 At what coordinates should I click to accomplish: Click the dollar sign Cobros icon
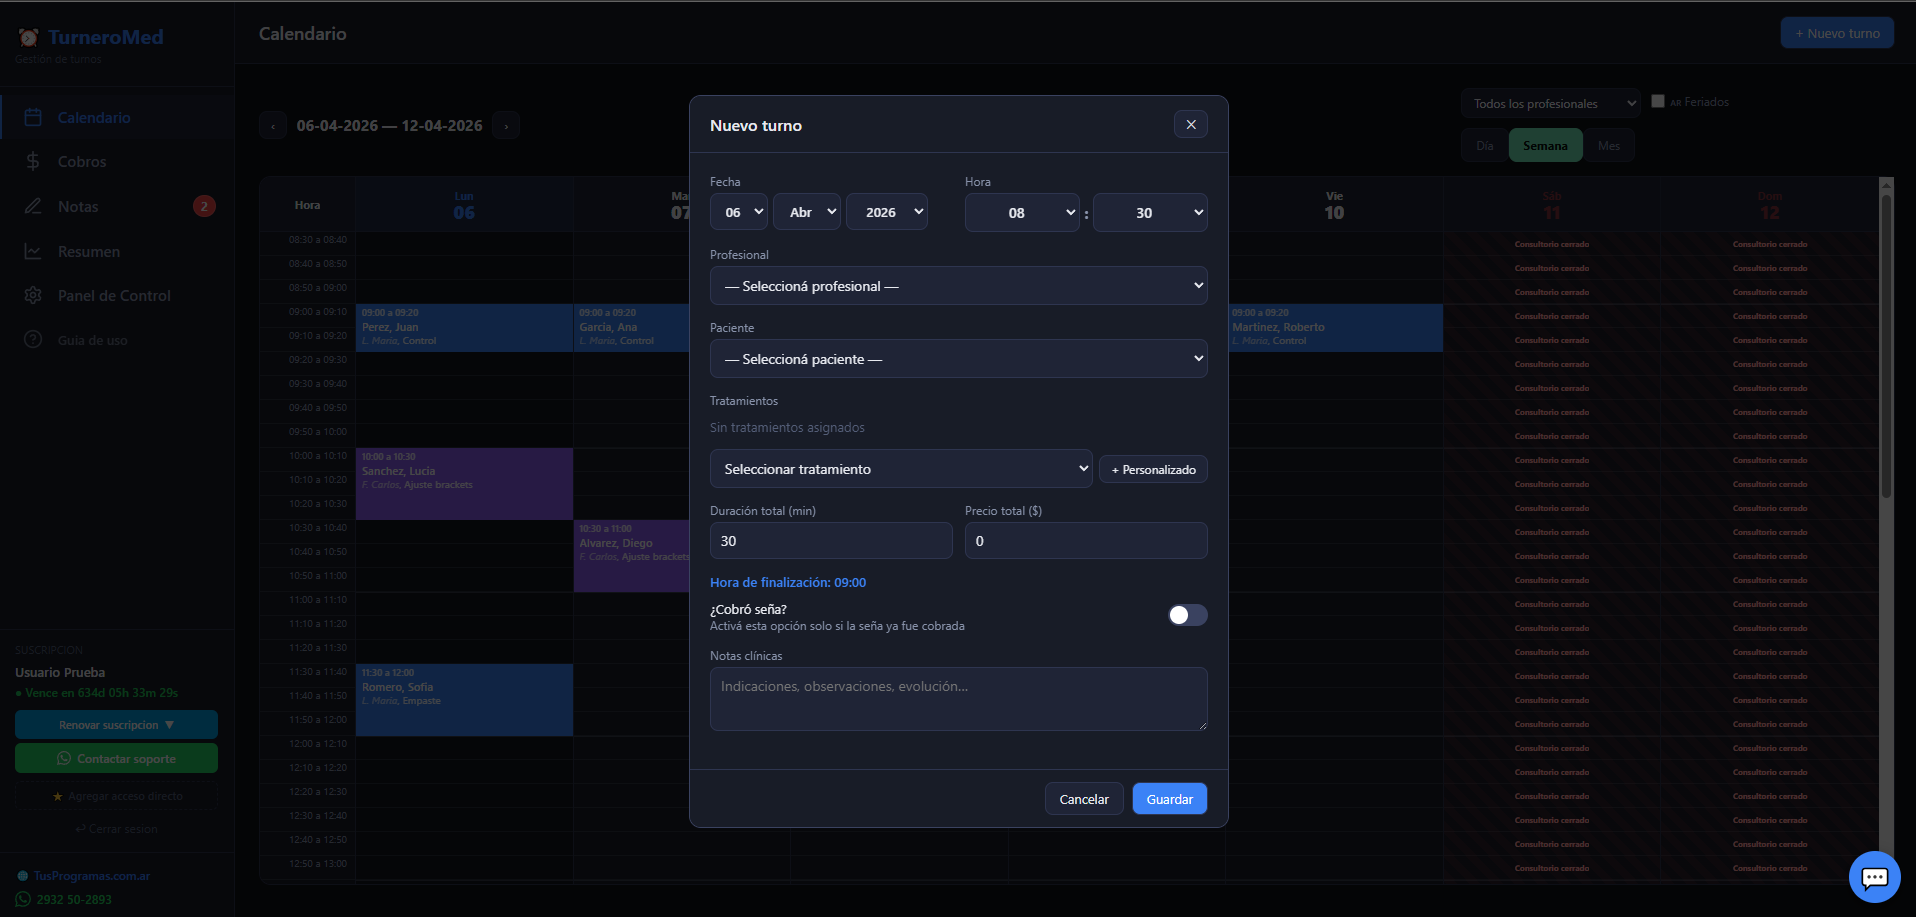click(33, 162)
